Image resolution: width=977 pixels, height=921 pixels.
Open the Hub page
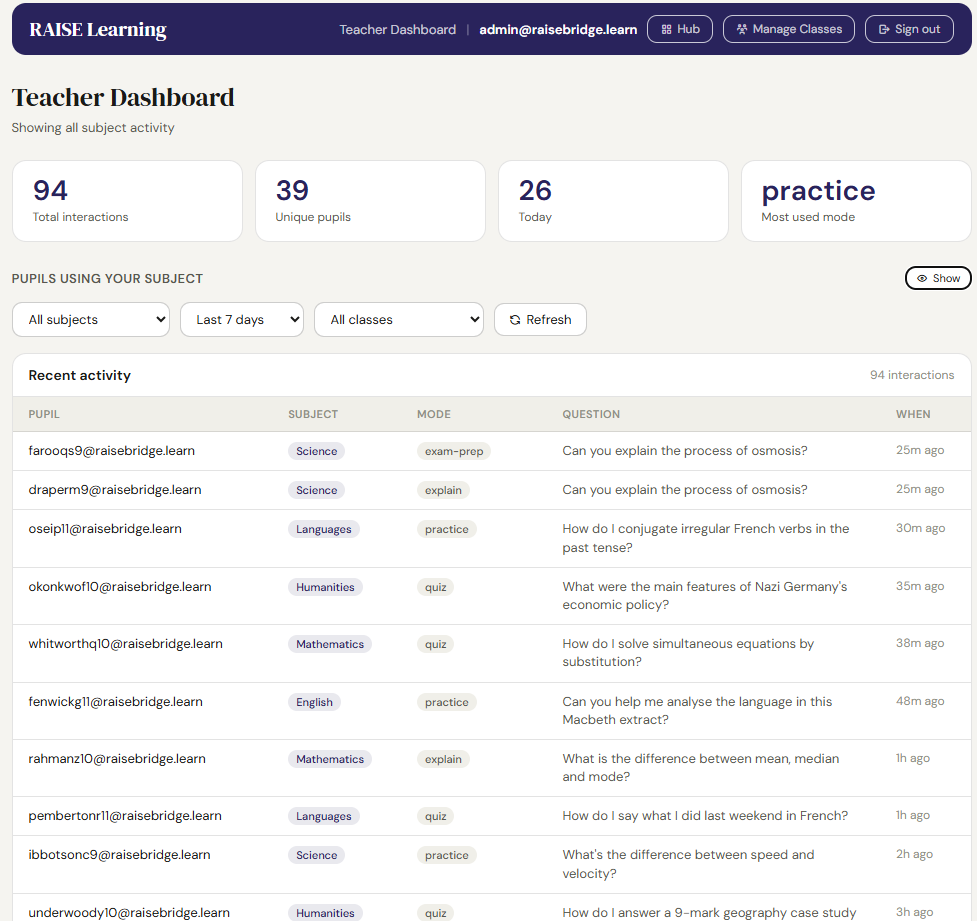pyautogui.click(x=680, y=29)
